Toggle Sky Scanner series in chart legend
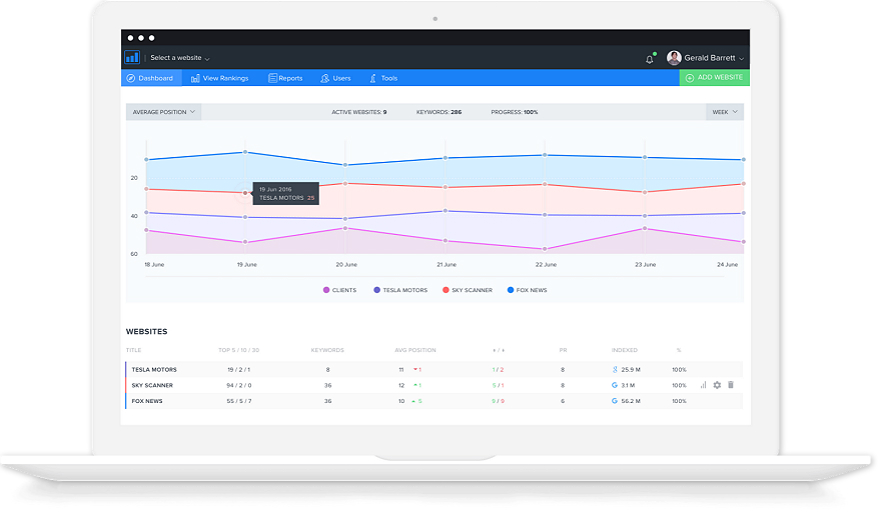The image size is (880, 515). coord(467,290)
